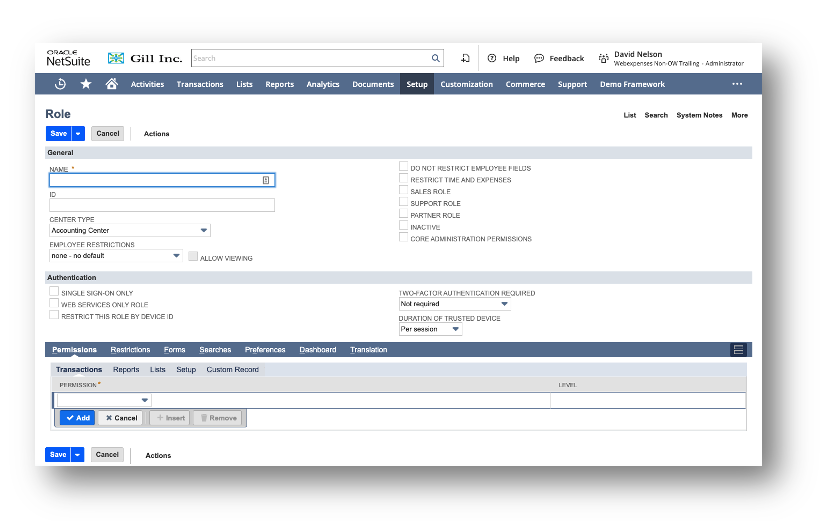
Task: Click the change role user icon
Action: tap(603, 58)
